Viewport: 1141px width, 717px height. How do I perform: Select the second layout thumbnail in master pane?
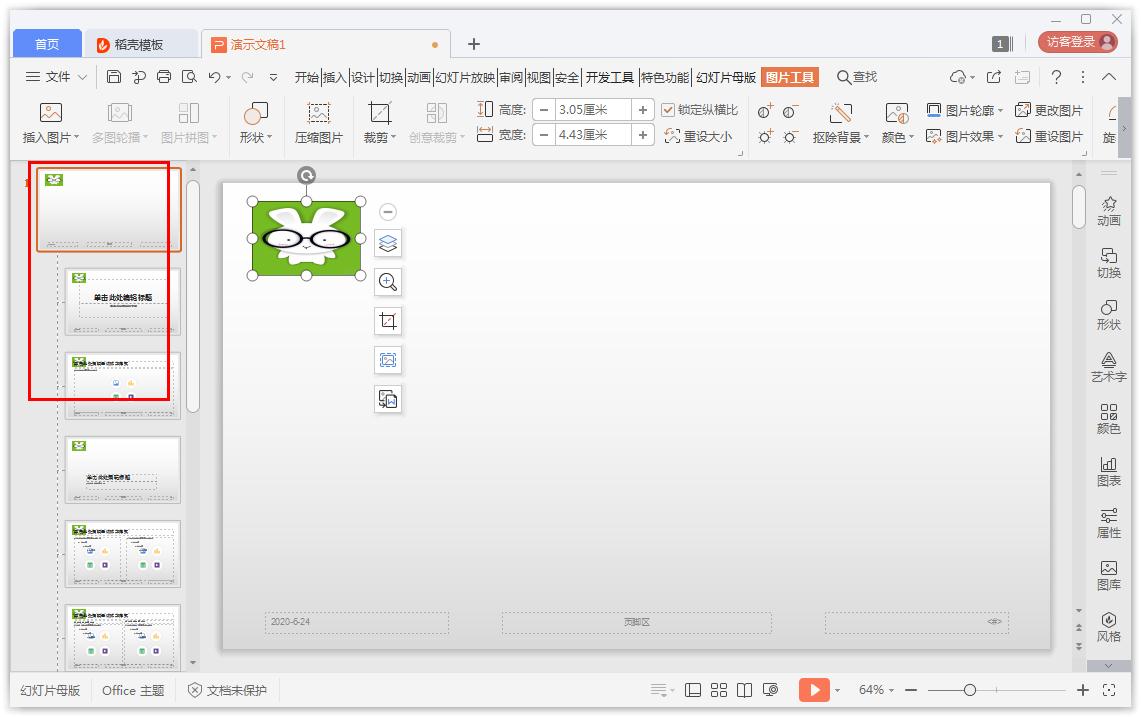(x=122, y=385)
